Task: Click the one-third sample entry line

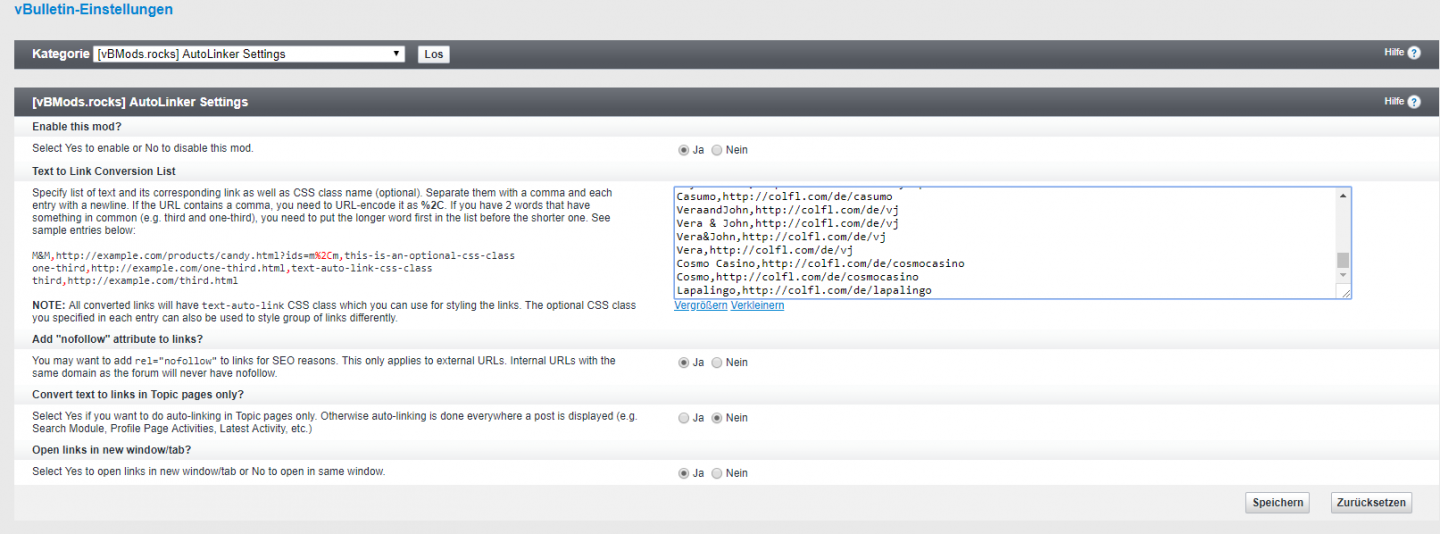Action: 232,268
